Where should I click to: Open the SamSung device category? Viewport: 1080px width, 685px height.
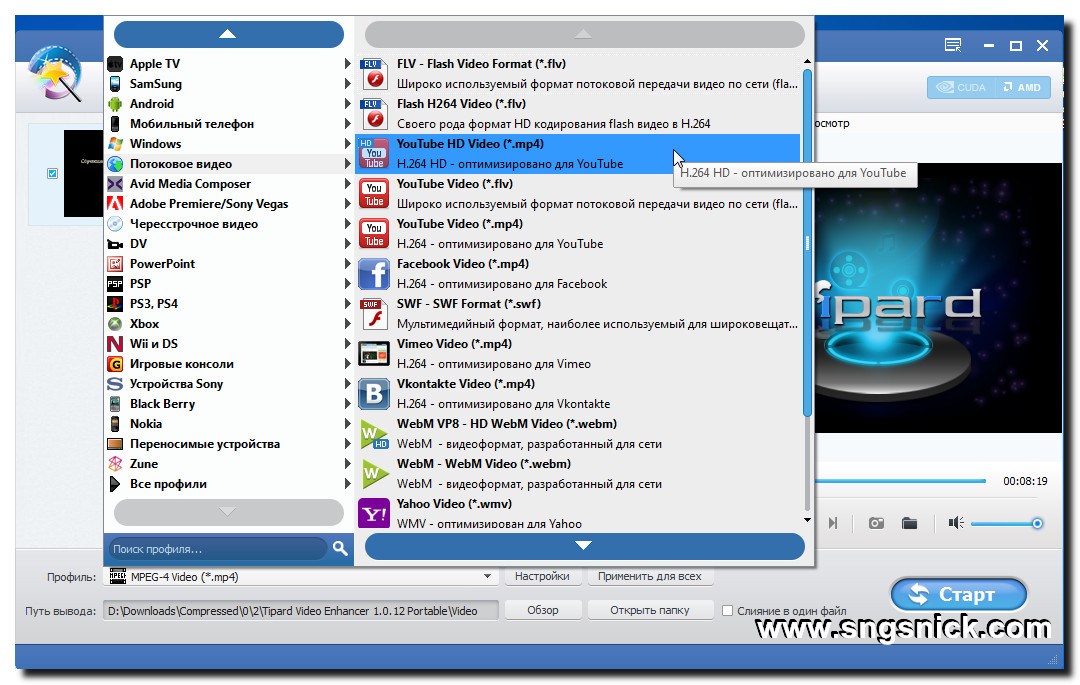(x=227, y=84)
